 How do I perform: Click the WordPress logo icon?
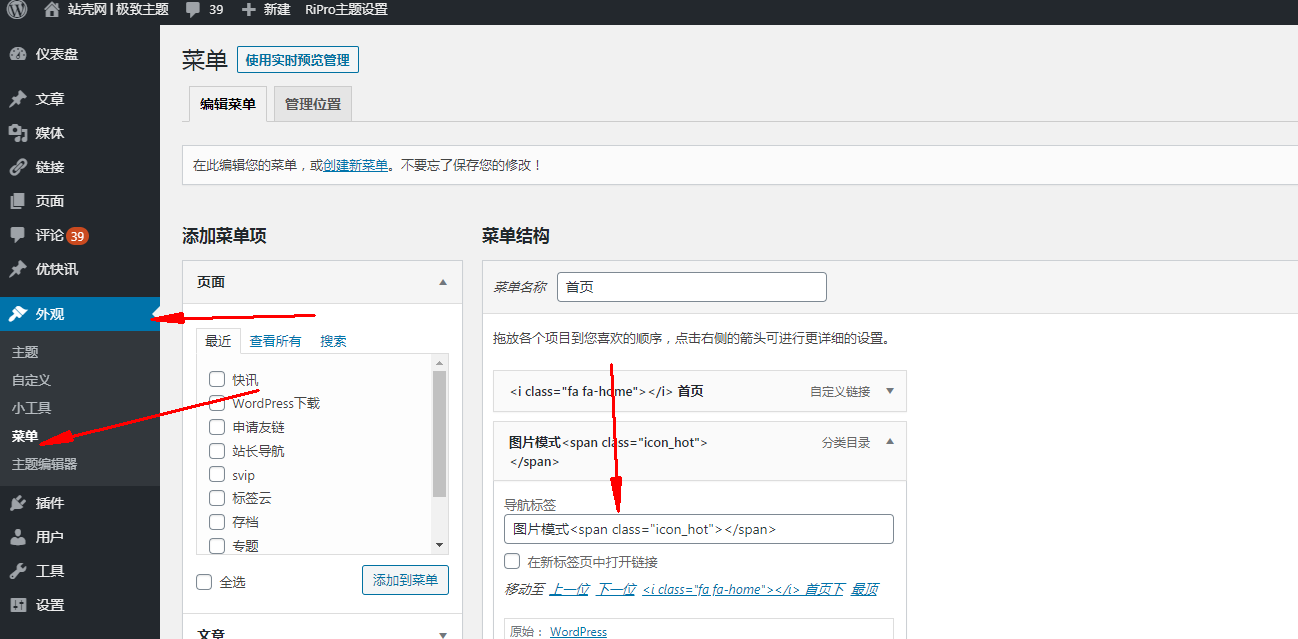pyautogui.click(x=17, y=10)
